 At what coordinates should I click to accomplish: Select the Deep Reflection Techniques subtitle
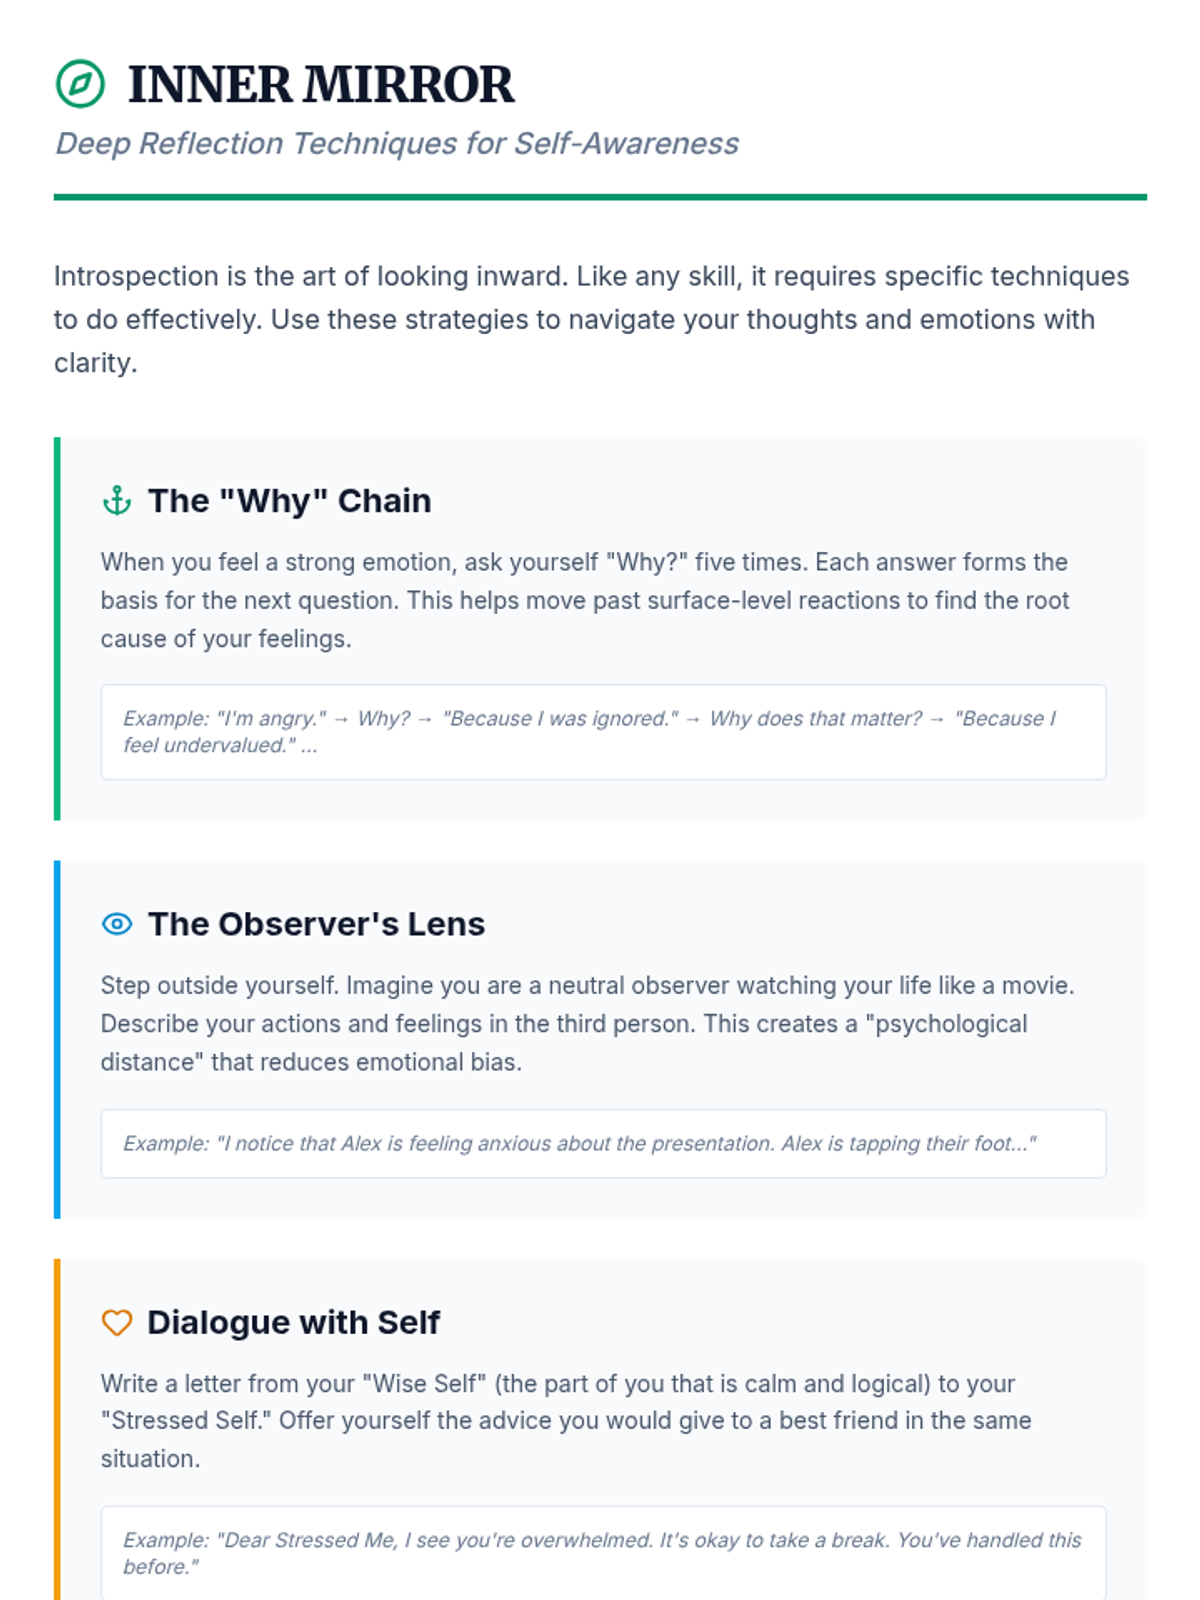[397, 143]
